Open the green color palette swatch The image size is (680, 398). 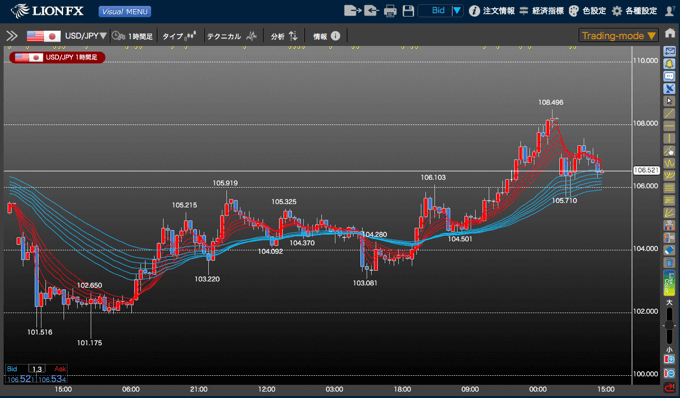click(x=669, y=283)
